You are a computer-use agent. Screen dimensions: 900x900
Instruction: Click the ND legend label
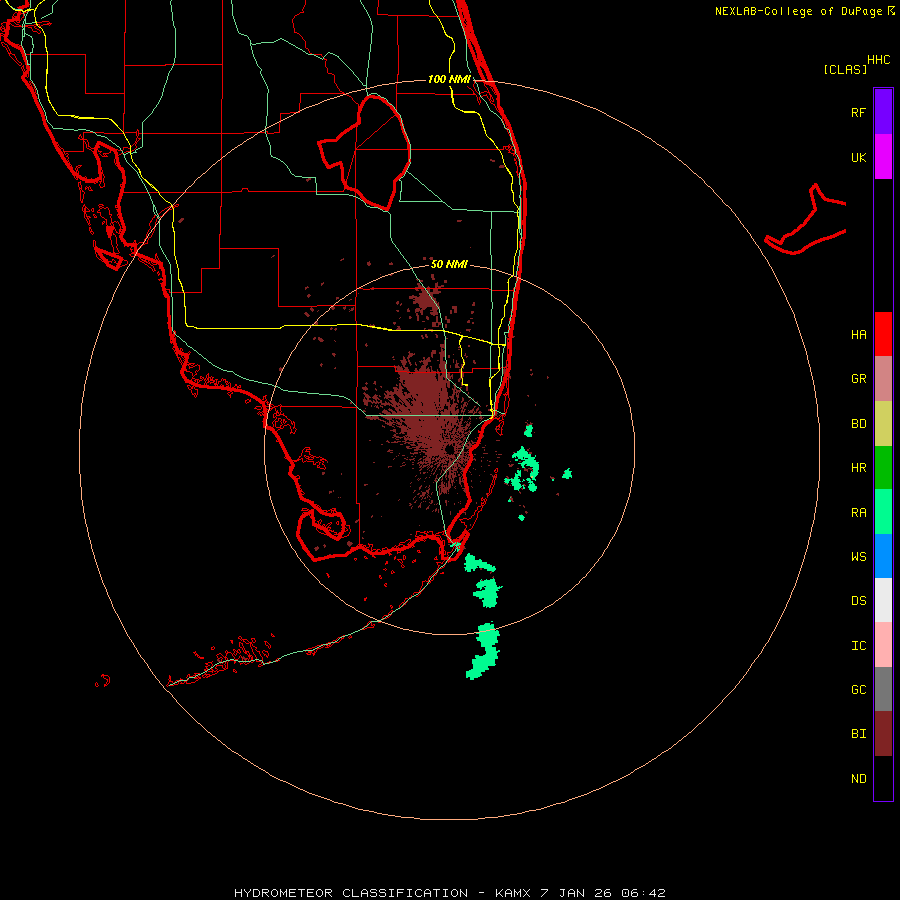pos(859,778)
